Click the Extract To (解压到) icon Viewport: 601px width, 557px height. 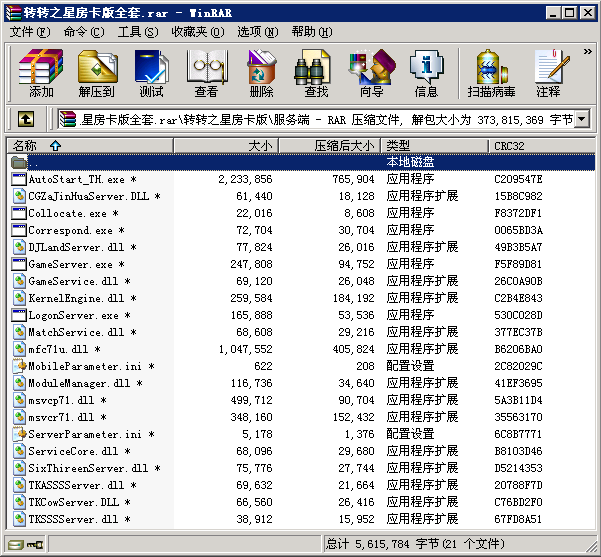click(x=96, y=73)
